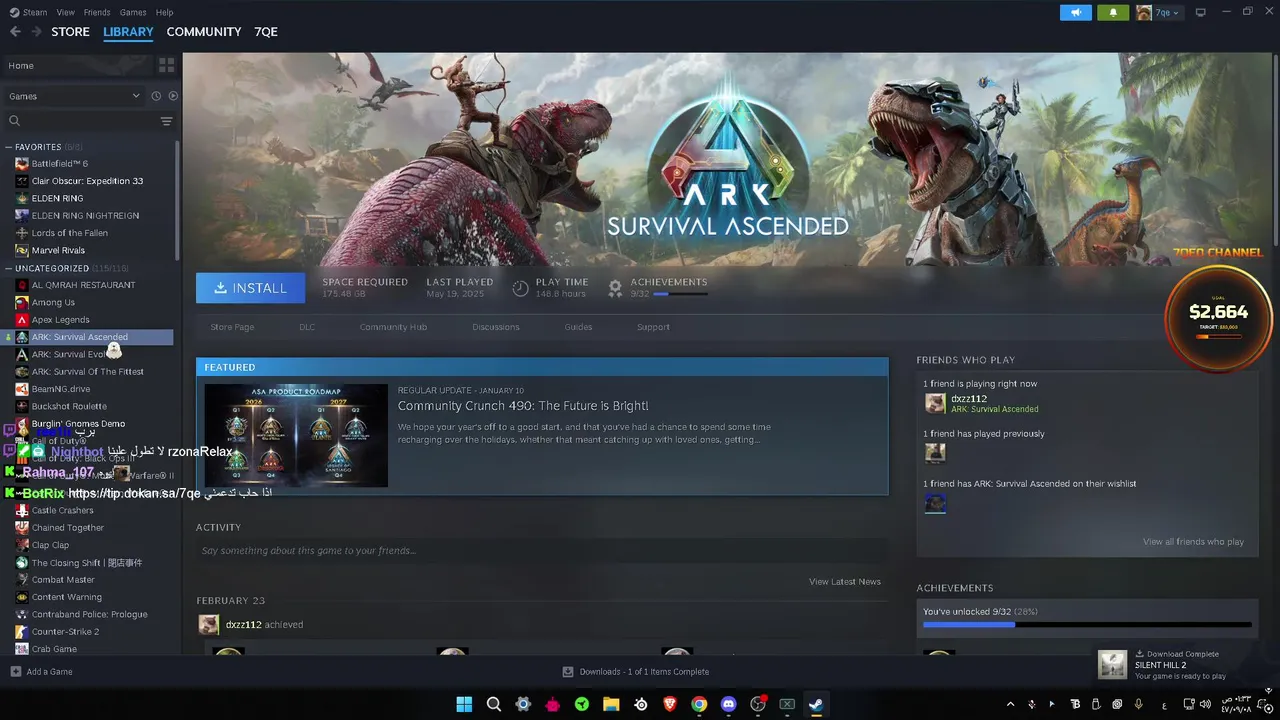Open Windows taskbar search

point(494,704)
